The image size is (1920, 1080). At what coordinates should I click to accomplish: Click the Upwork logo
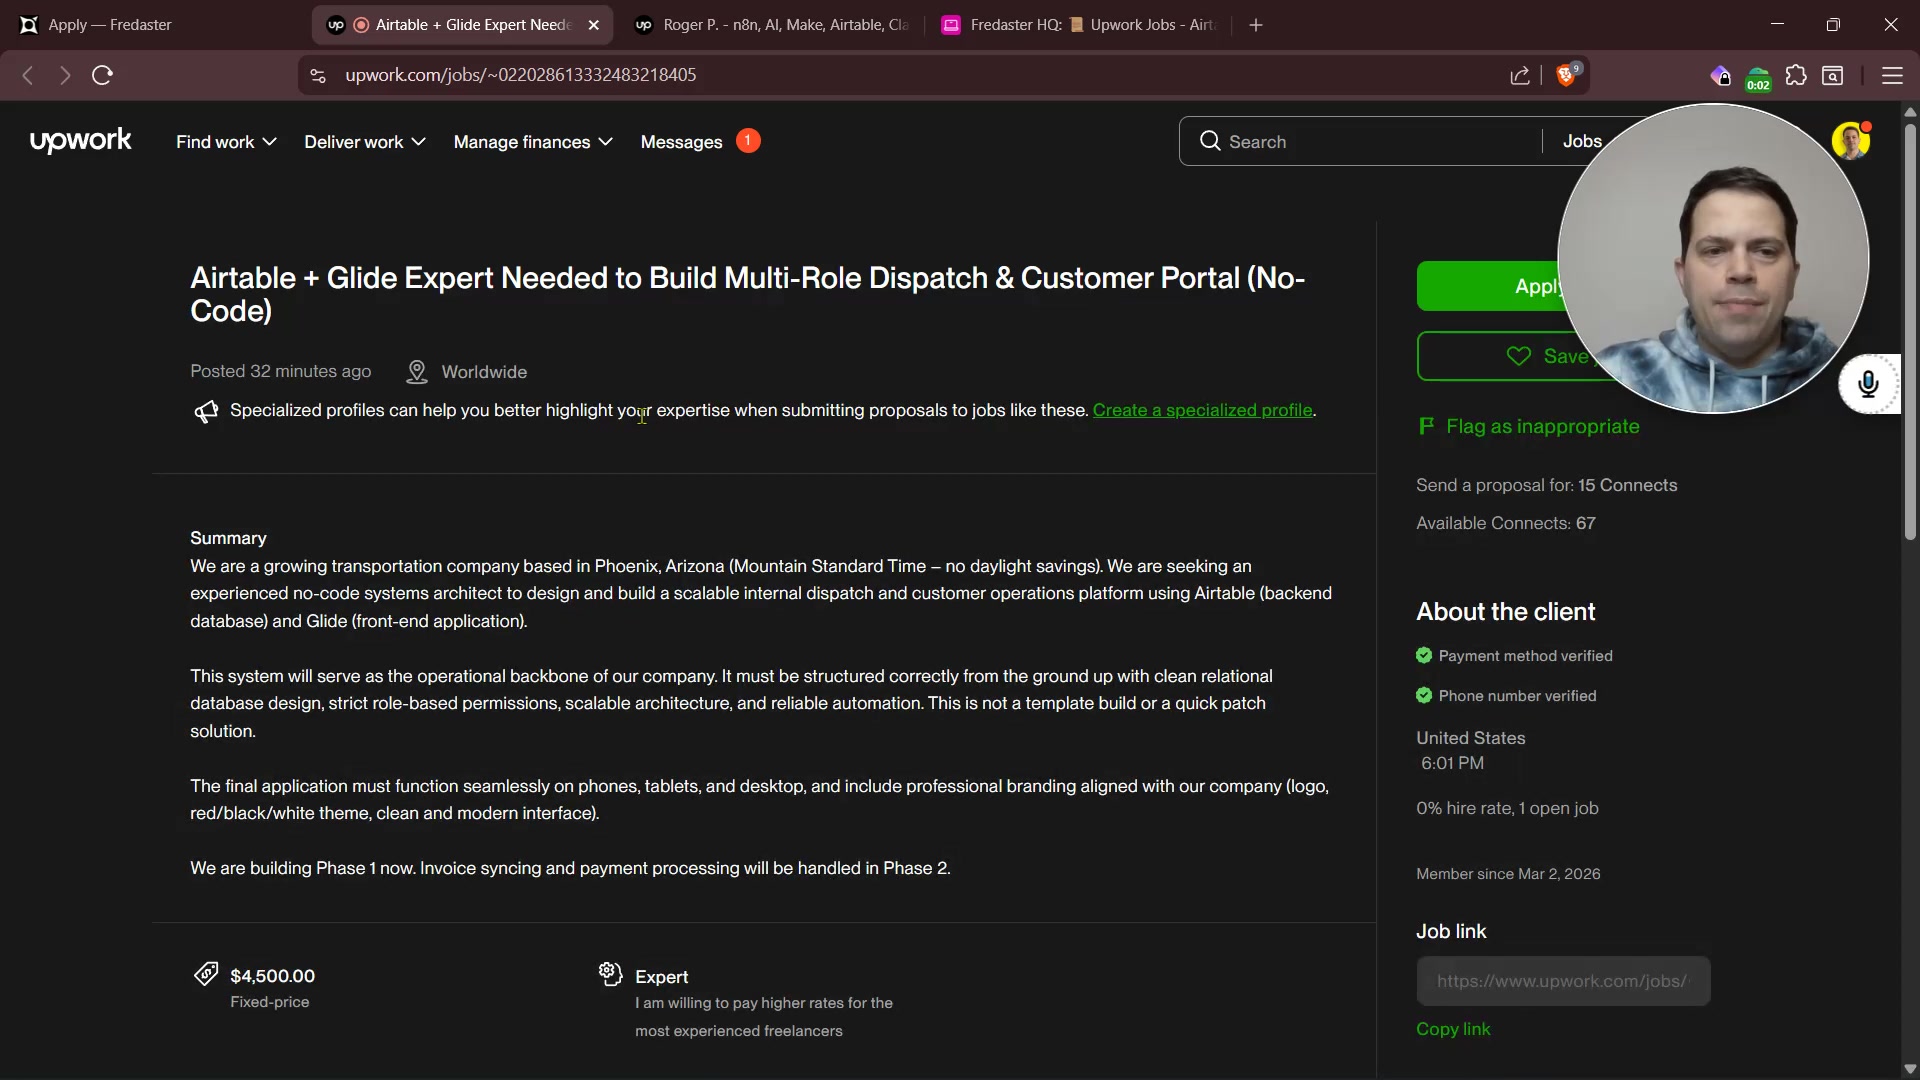[x=80, y=141]
